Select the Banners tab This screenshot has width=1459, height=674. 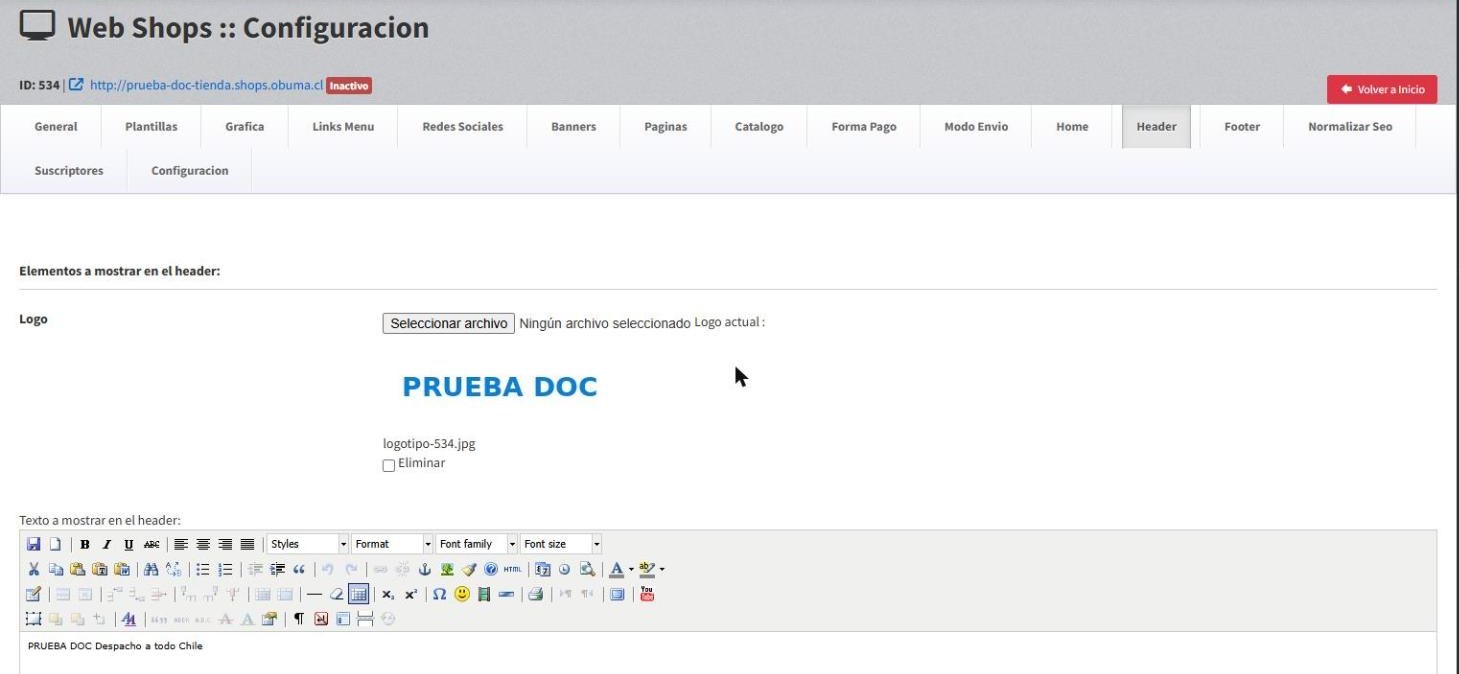[573, 127]
